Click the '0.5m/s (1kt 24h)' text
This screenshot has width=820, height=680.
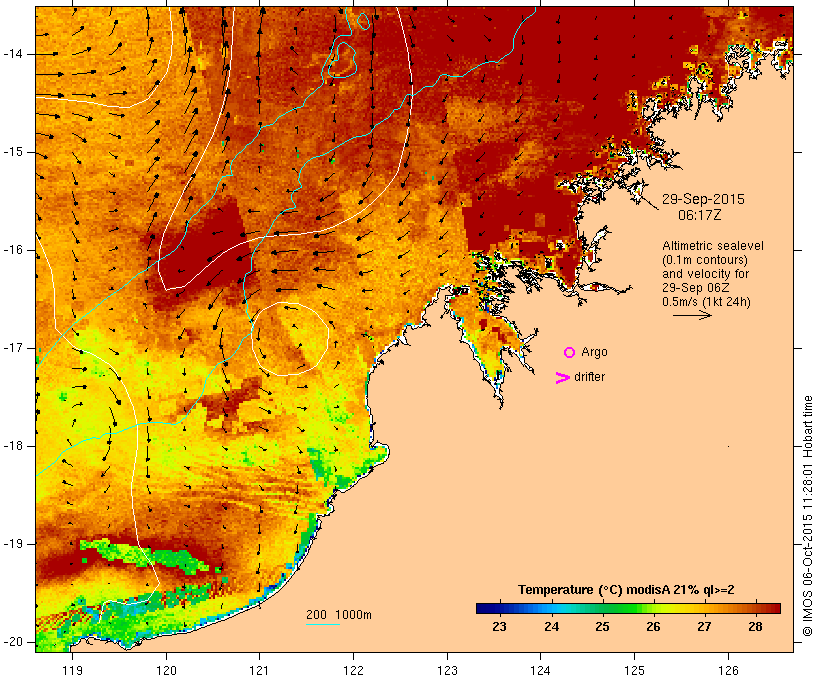pyautogui.click(x=707, y=302)
